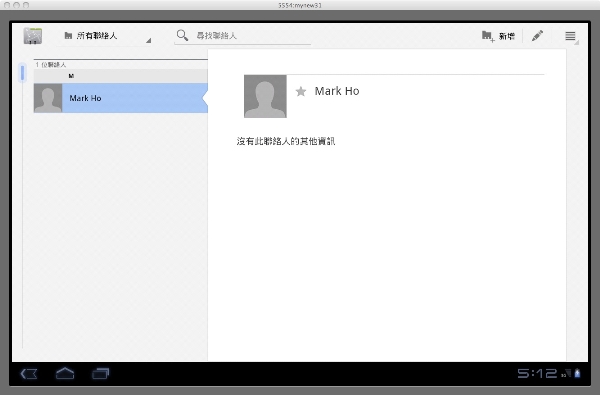Click the Mark Ho detail name
The width and height of the screenshot is (600, 395).
(337, 91)
